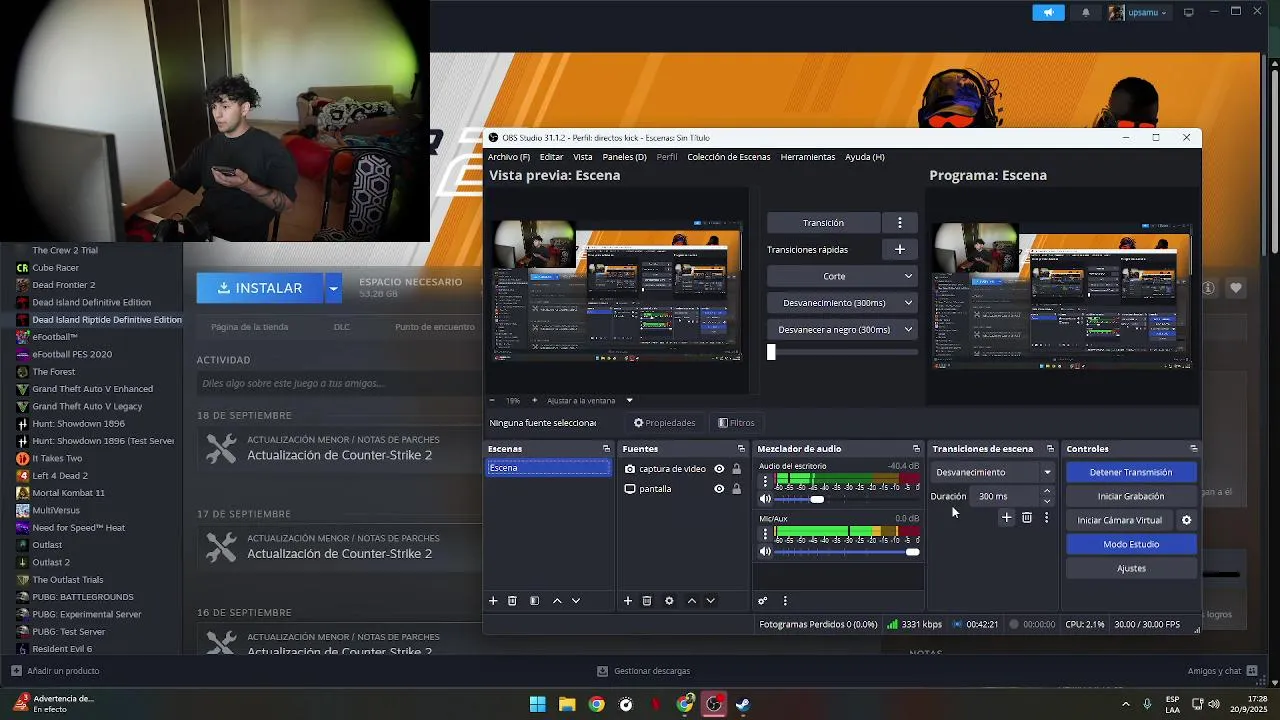
Task: Open OBS Ajustes settings button
Action: (1131, 568)
